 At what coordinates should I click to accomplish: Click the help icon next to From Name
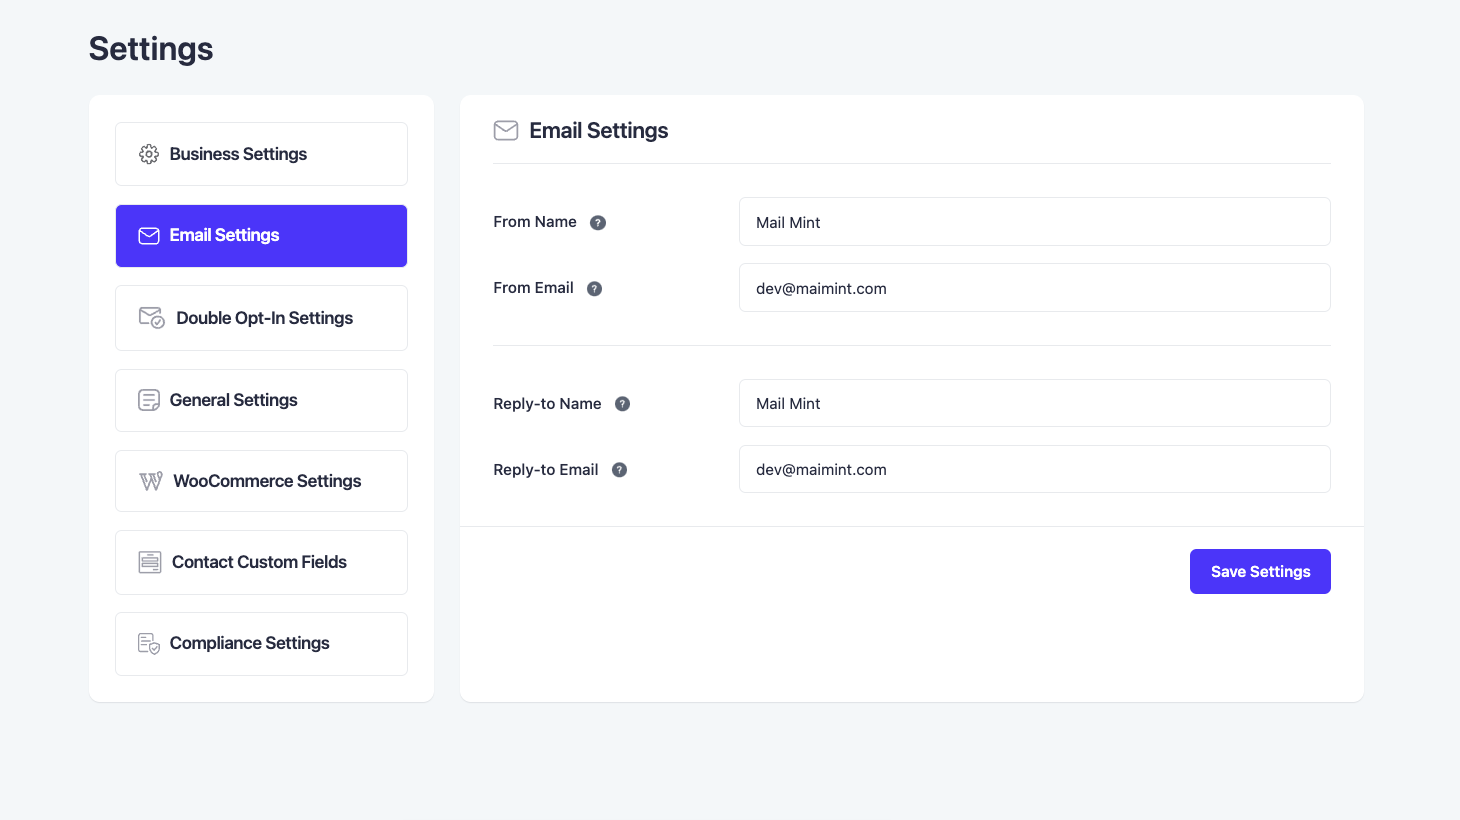coord(598,223)
